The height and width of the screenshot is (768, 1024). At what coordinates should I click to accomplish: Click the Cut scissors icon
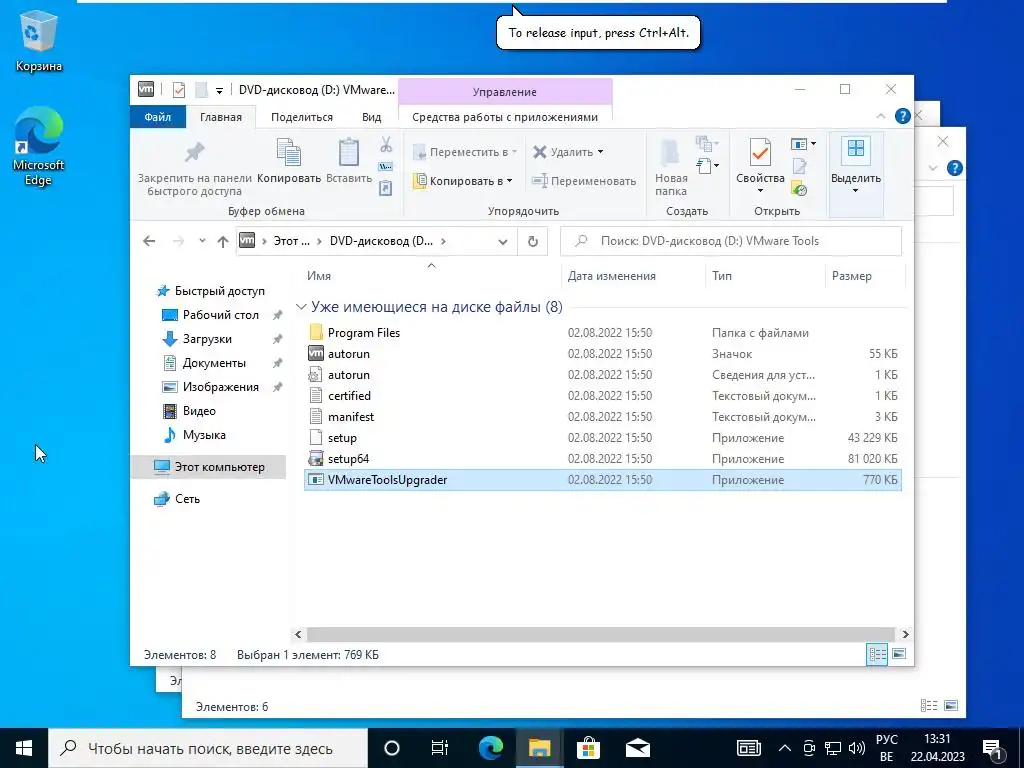386,144
